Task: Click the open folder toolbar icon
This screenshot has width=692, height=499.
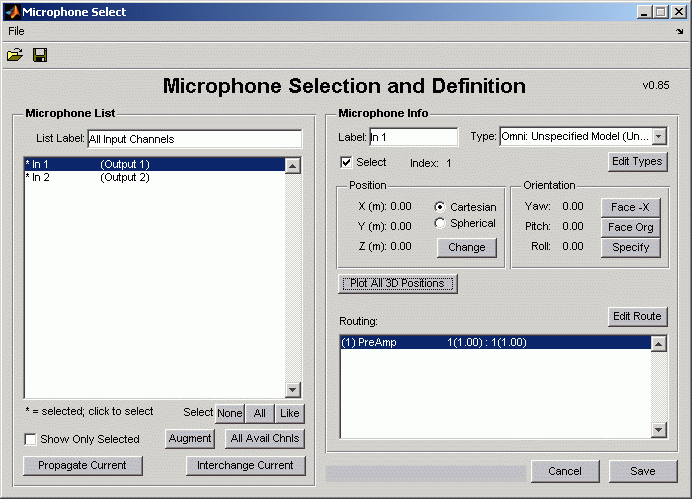Action: 15,55
